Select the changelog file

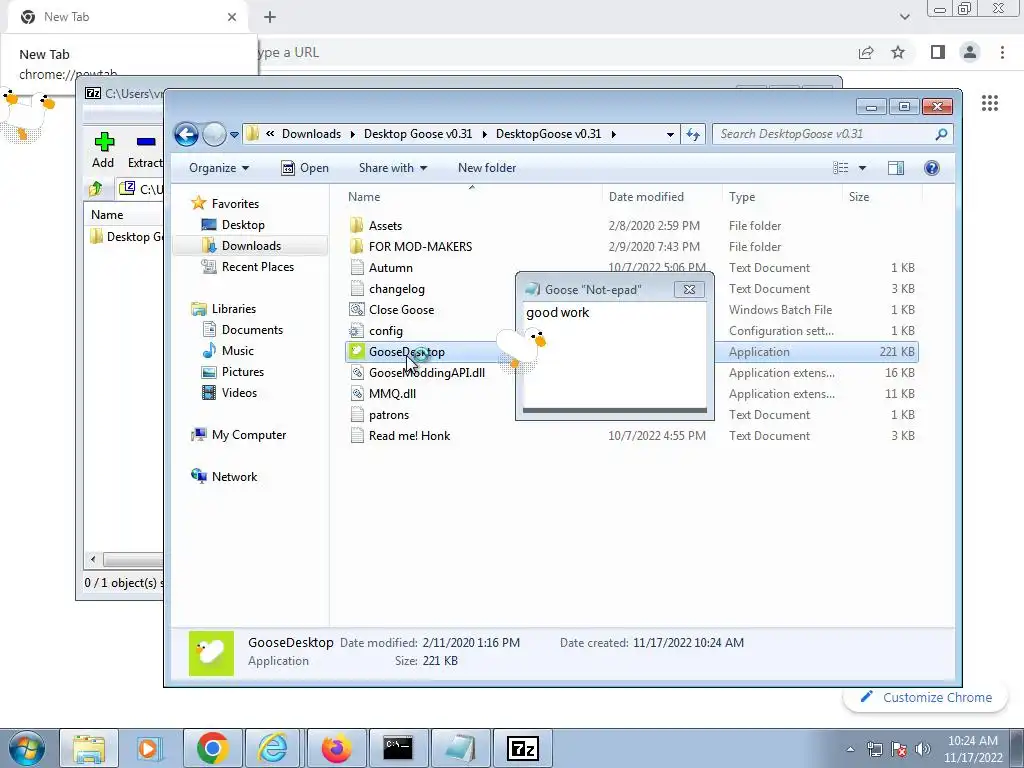(x=396, y=289)
